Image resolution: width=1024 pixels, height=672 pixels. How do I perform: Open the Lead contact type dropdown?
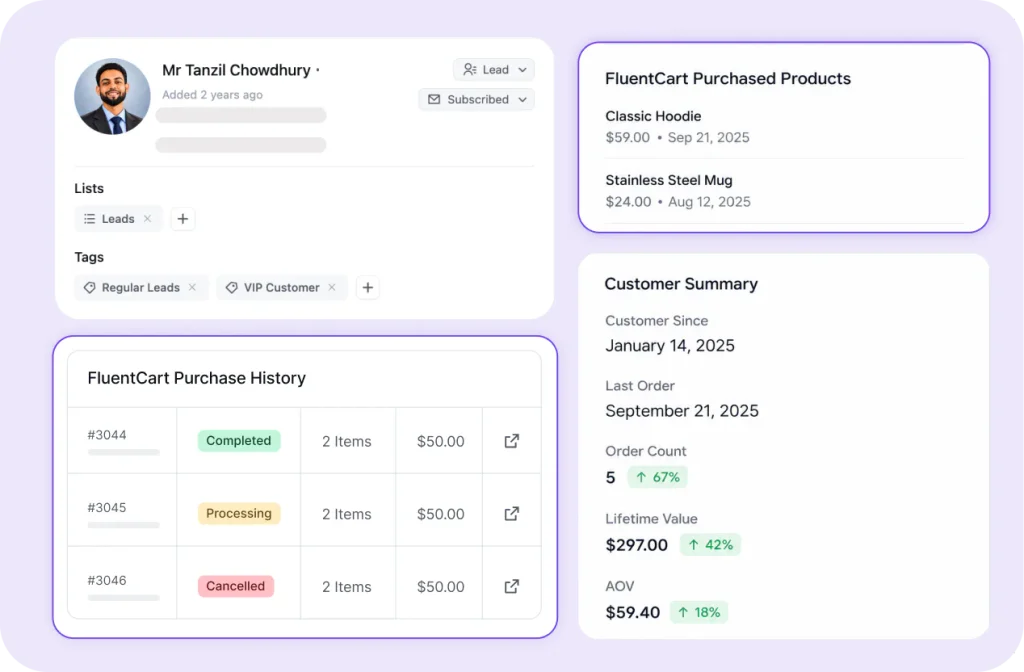(494, 69)
